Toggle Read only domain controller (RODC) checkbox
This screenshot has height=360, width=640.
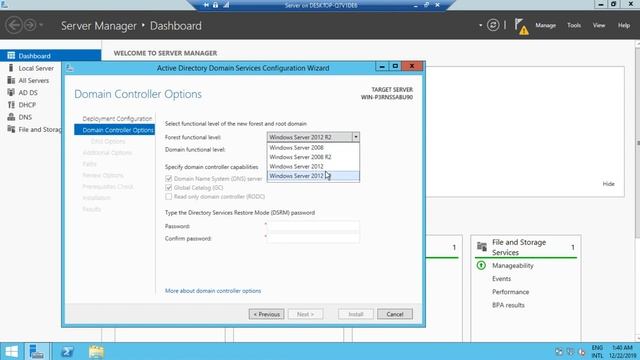169,196
